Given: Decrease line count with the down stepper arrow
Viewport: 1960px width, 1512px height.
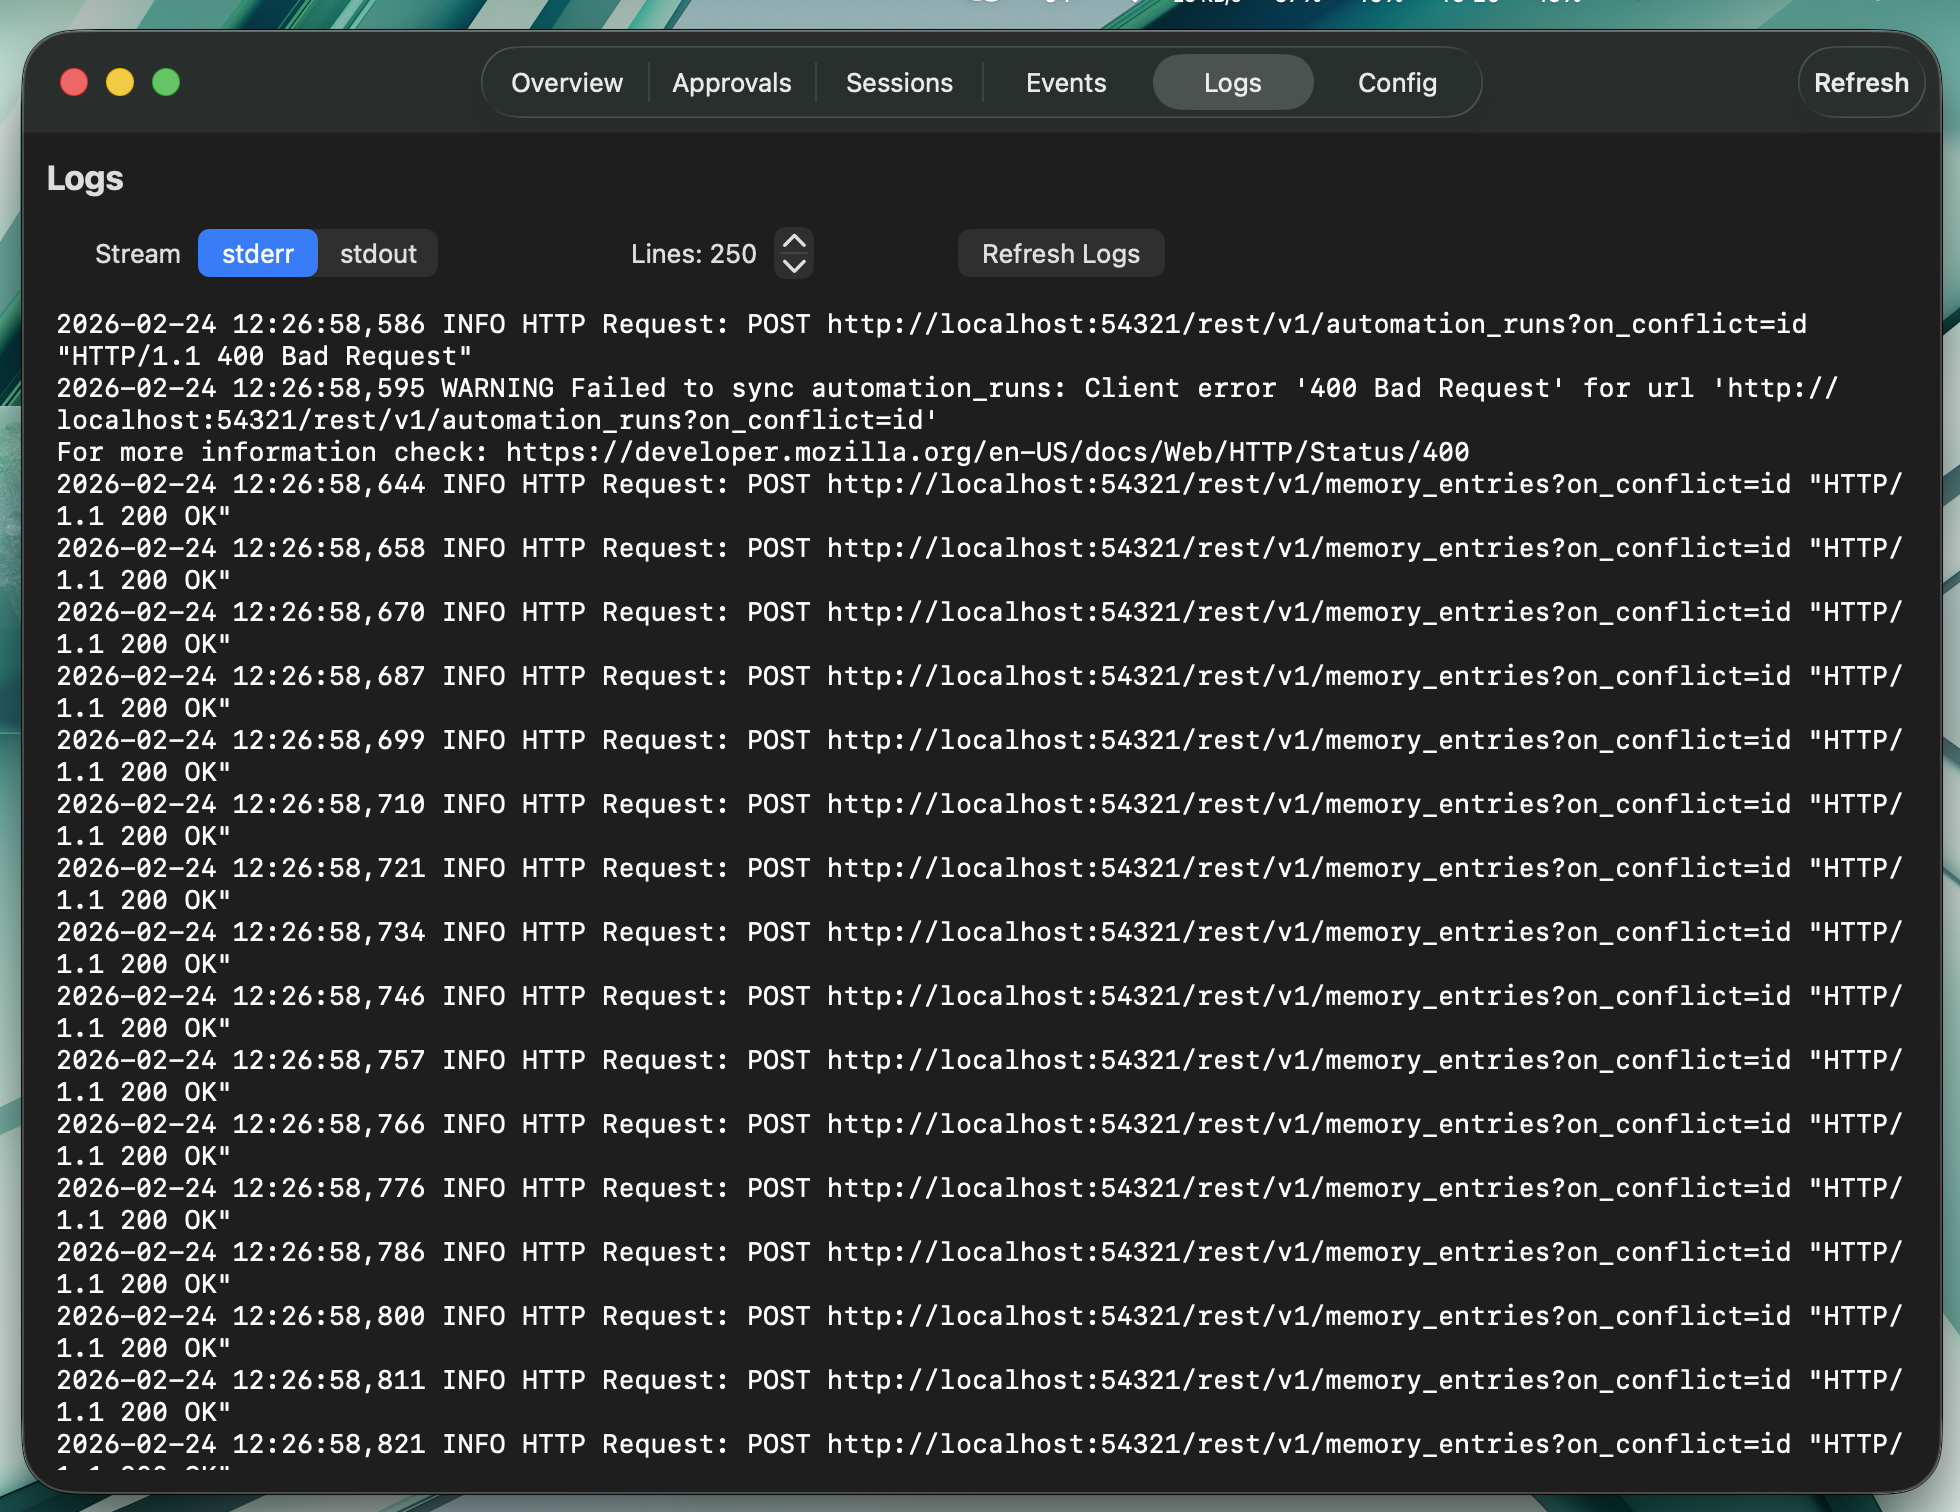Looking at the screenshot, I should 793,266.
